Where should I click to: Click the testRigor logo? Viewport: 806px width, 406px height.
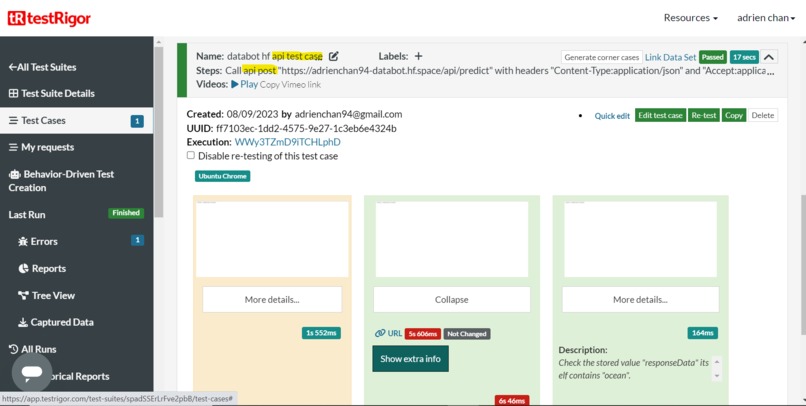pos(49,19)
